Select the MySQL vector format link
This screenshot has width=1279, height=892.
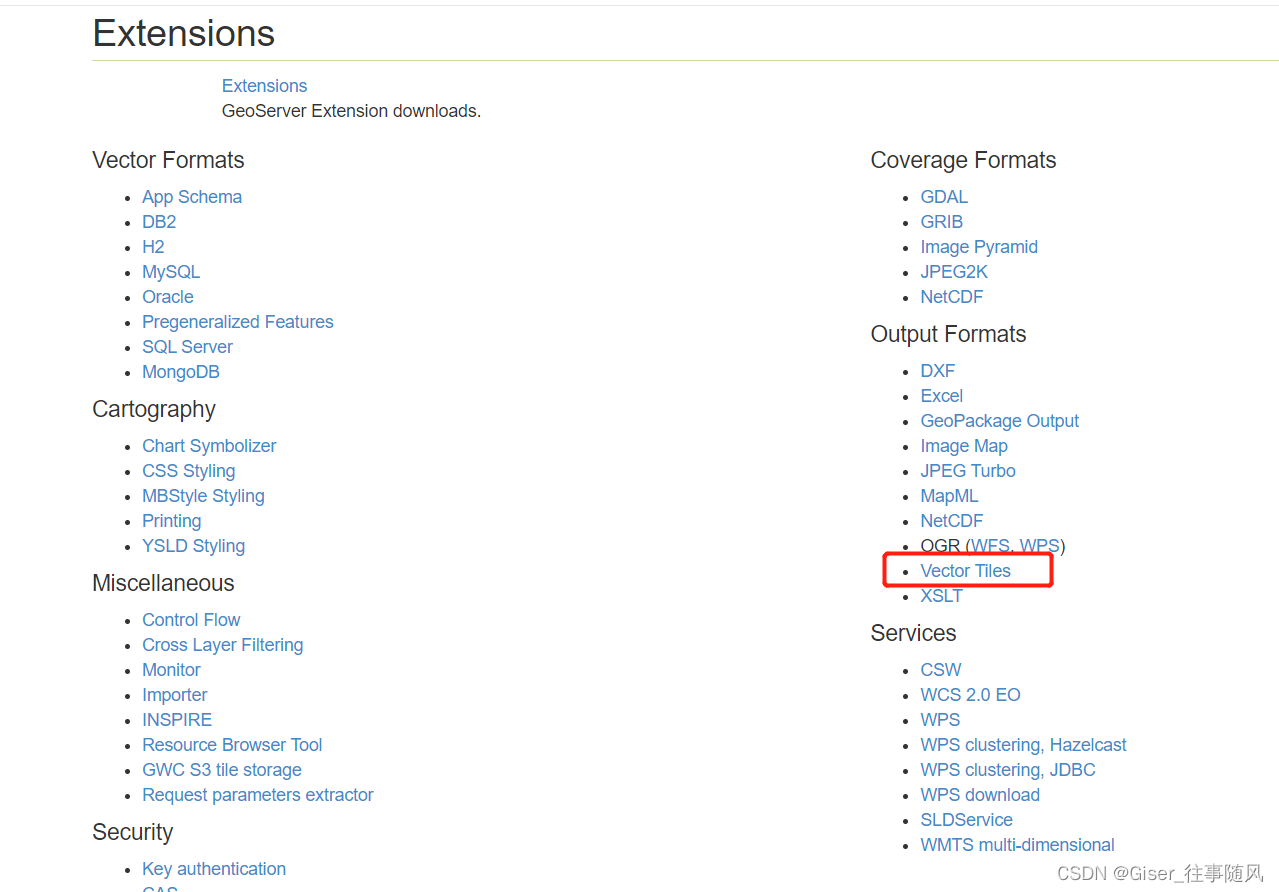point(171,272)
